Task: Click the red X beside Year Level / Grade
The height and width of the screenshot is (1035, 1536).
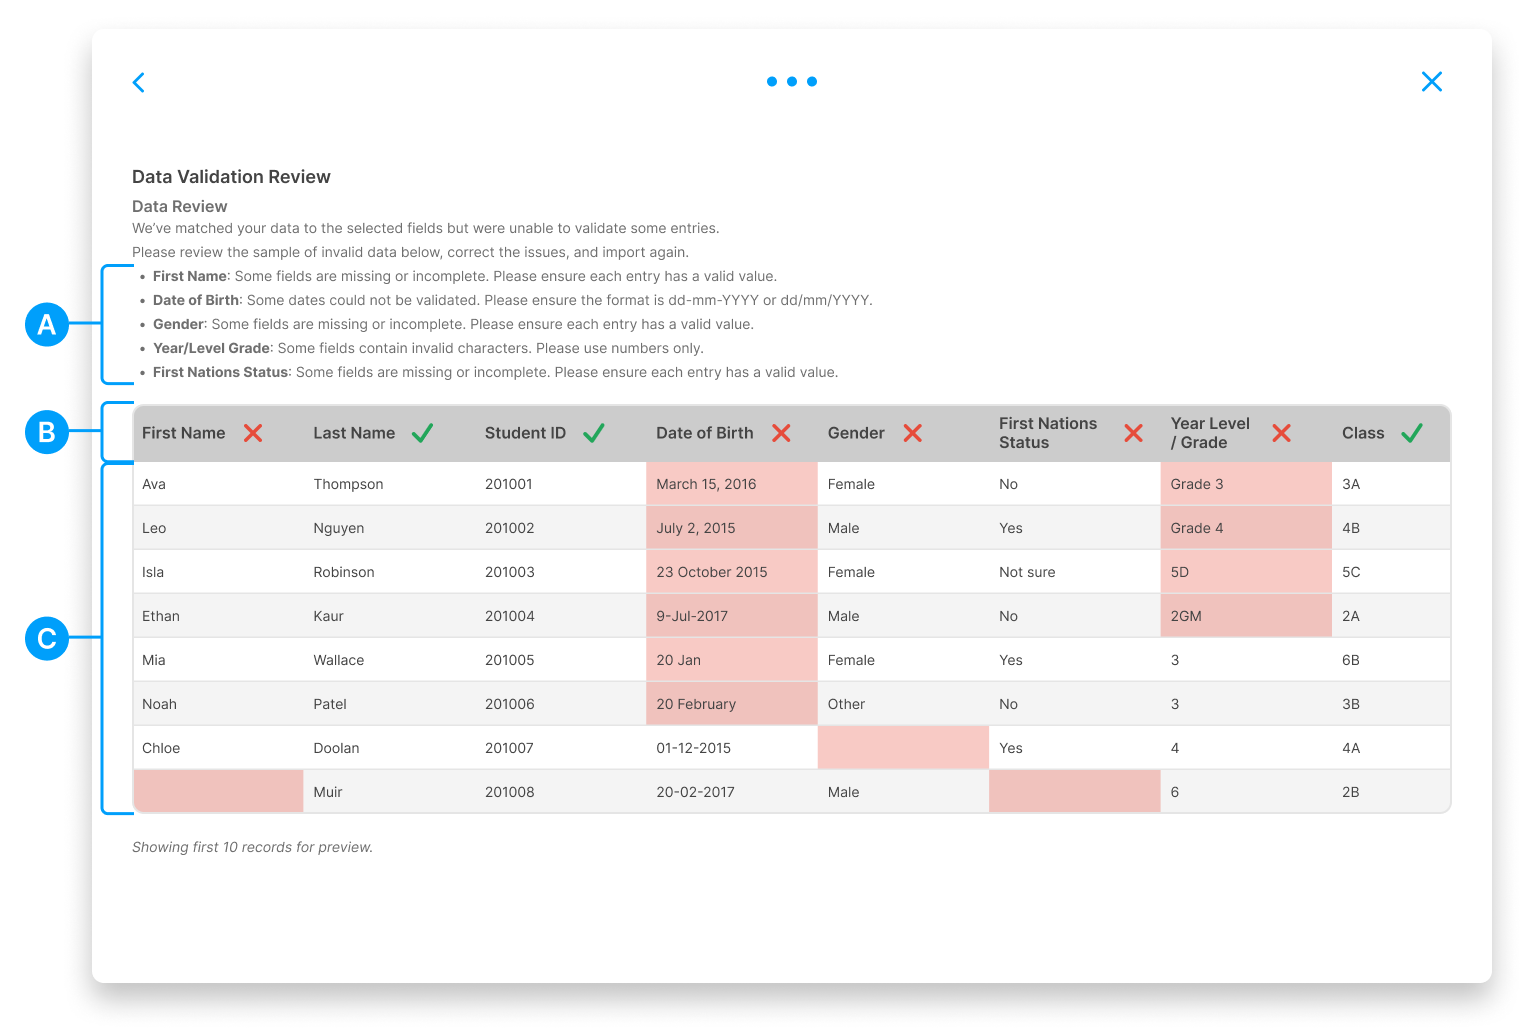Action: pyautogui.click(x=1282, y=433)
